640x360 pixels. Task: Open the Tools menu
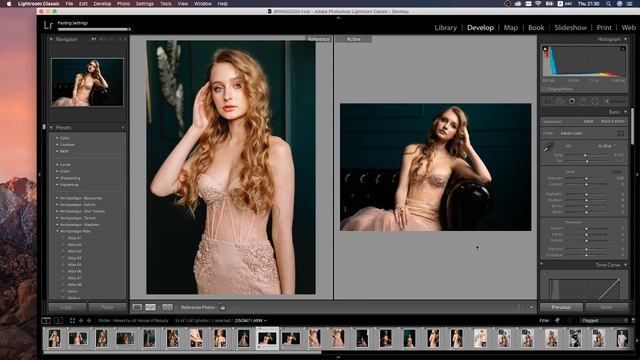tap(165, 4)
